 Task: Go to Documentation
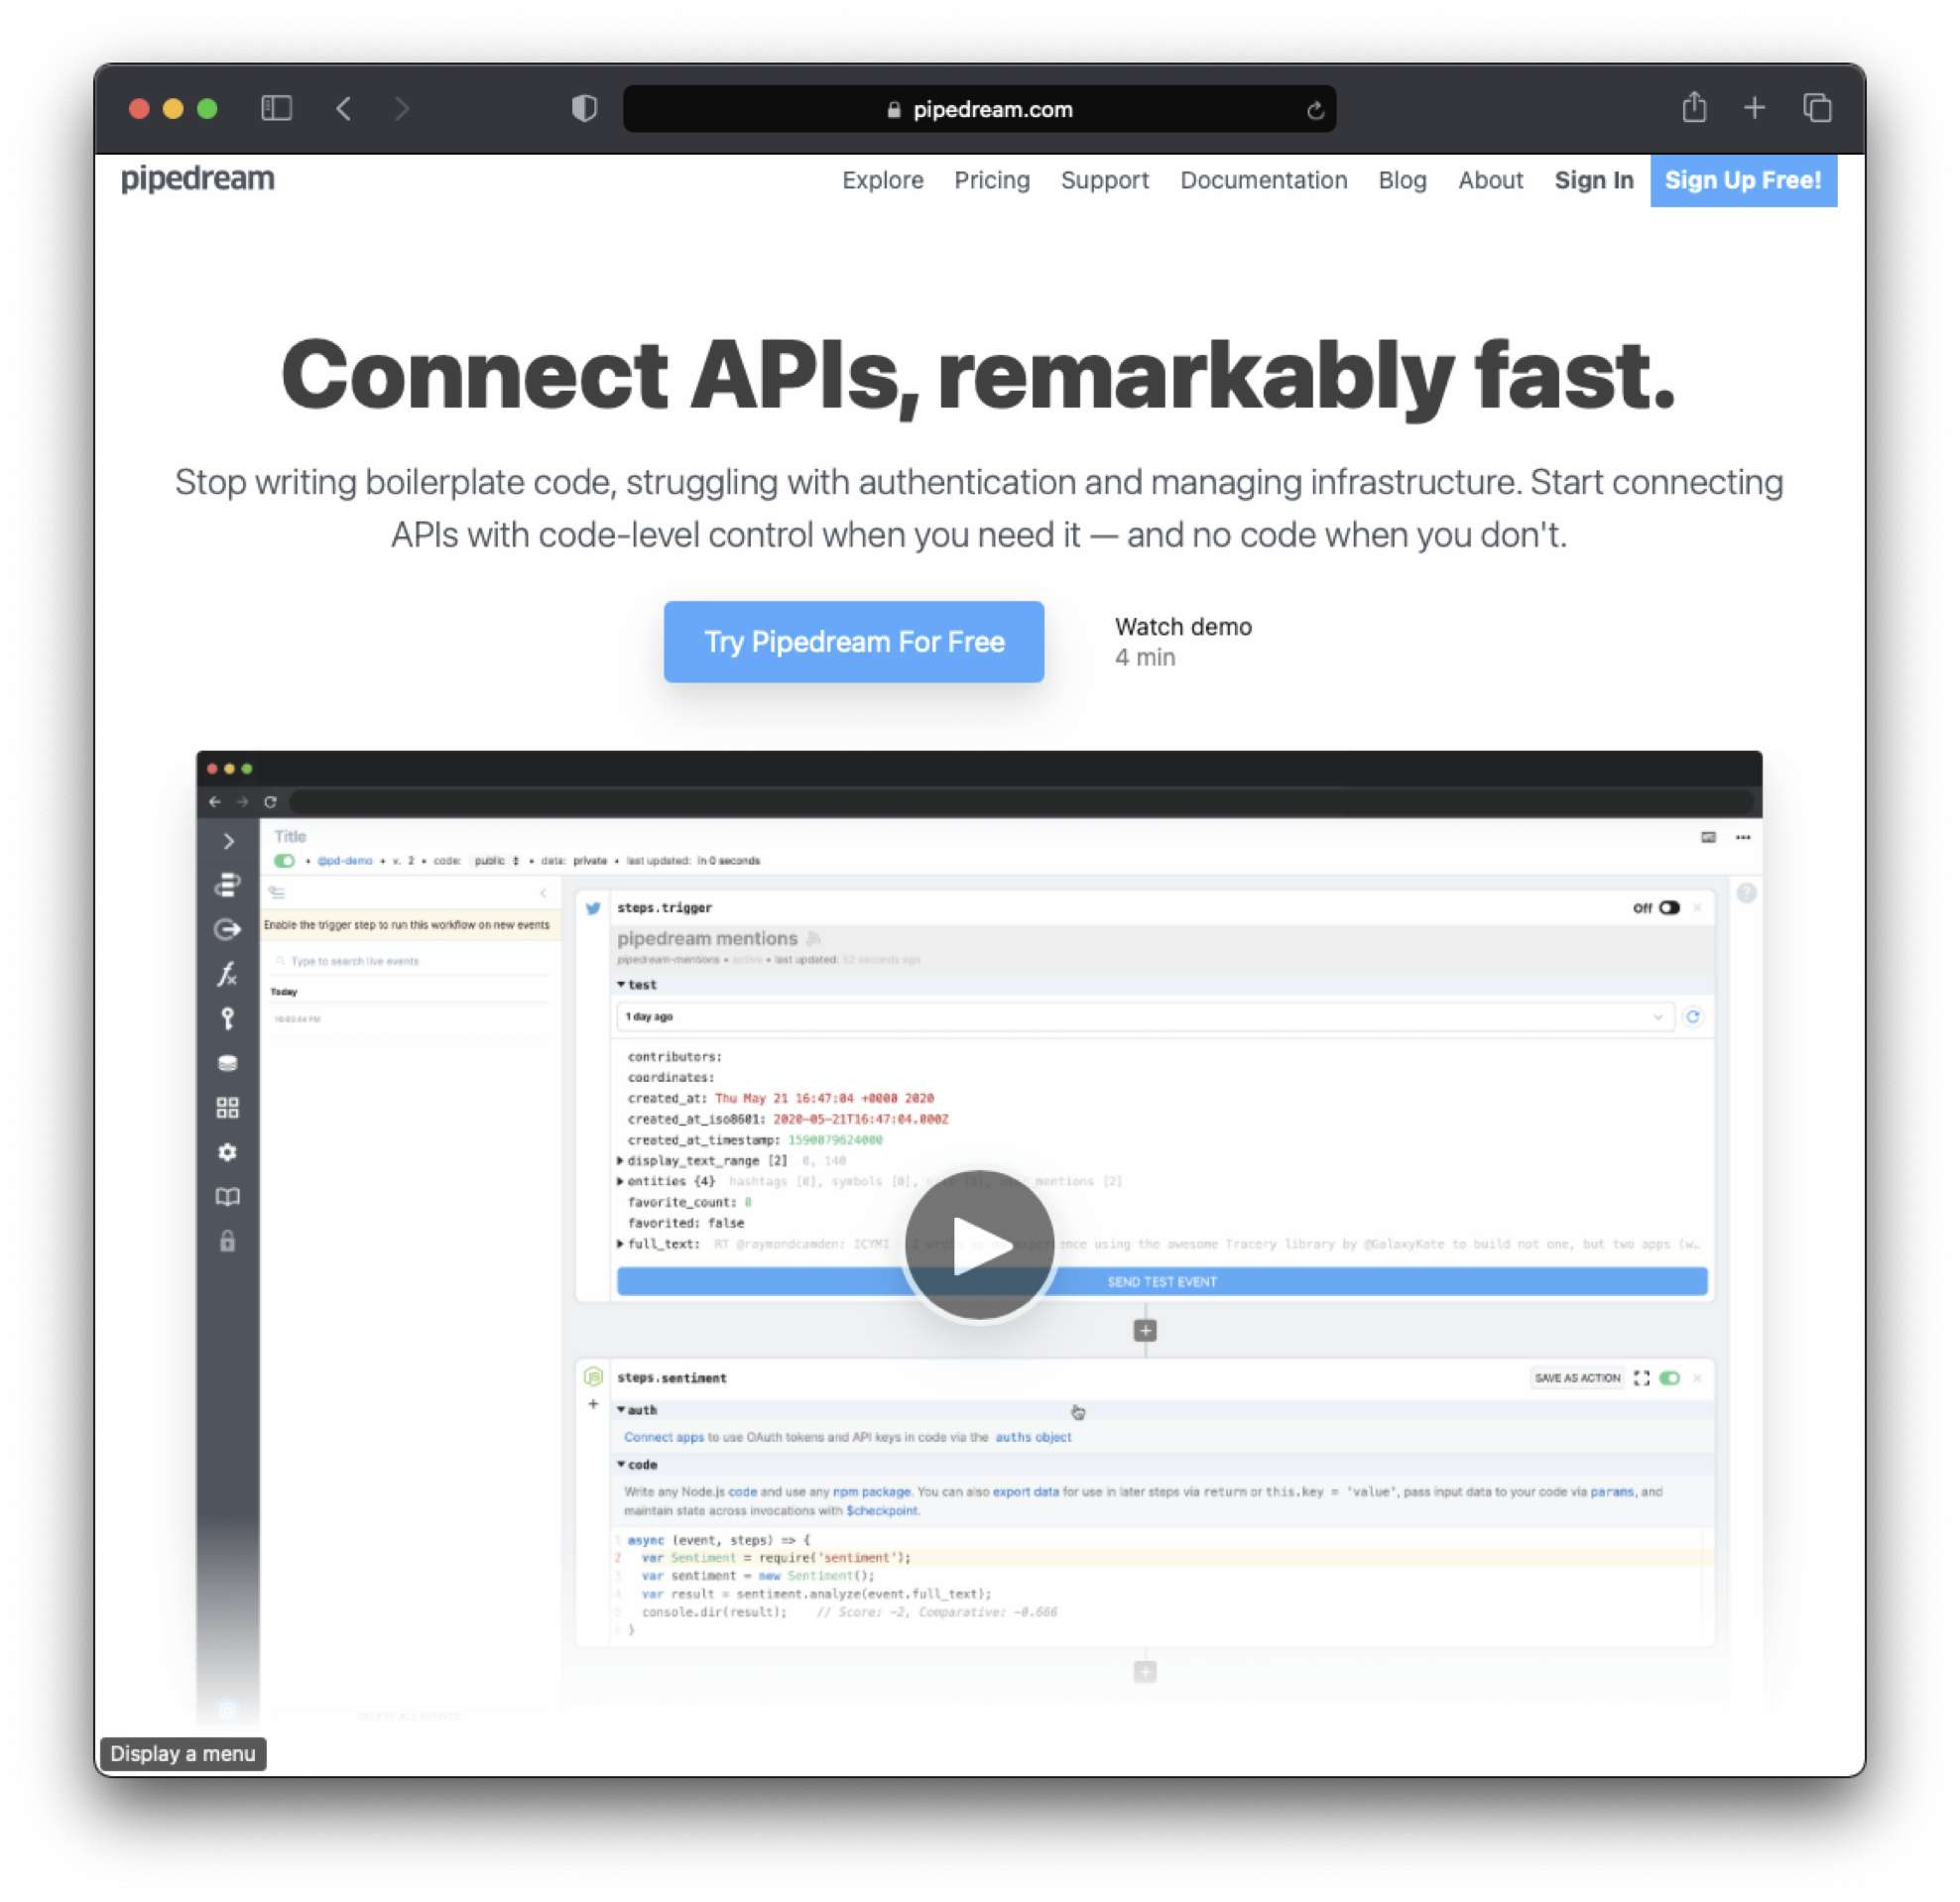(1263, 180)
